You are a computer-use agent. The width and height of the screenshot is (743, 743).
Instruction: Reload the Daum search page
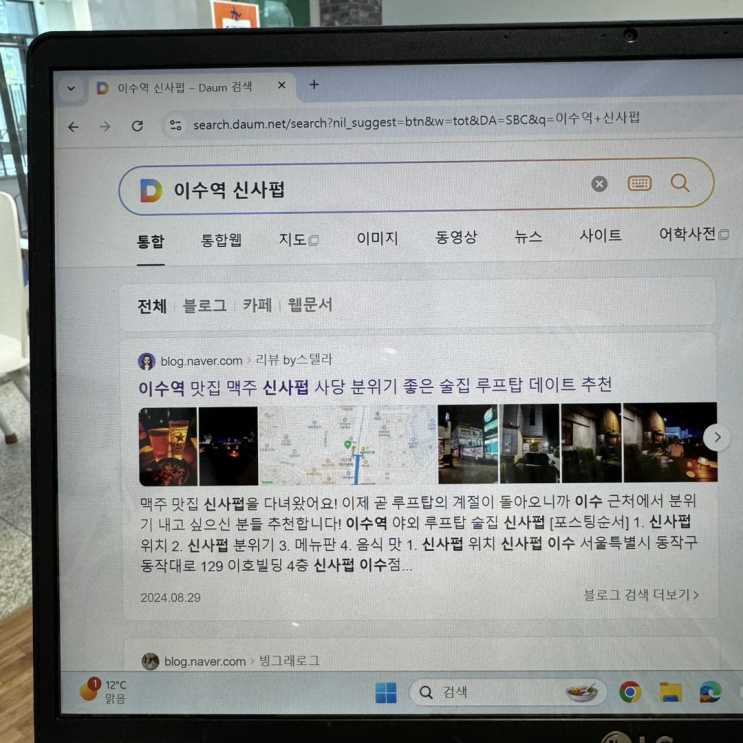pyautogui.click(x=137, y=126)
